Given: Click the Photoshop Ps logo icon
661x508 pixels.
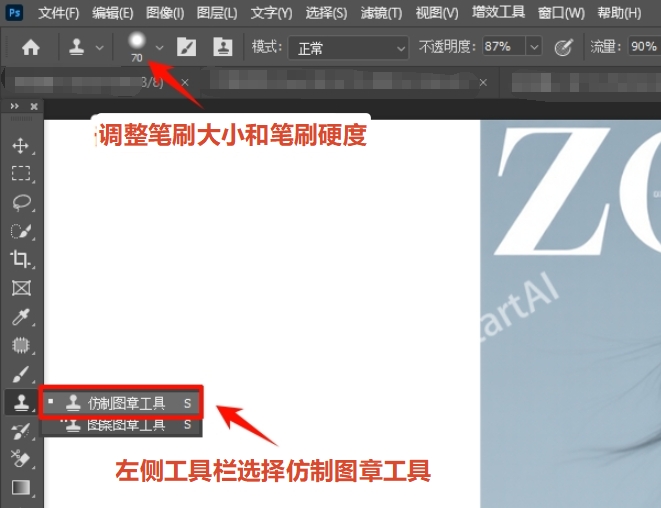Looking at the screenshot, I should tap(14, 12).
